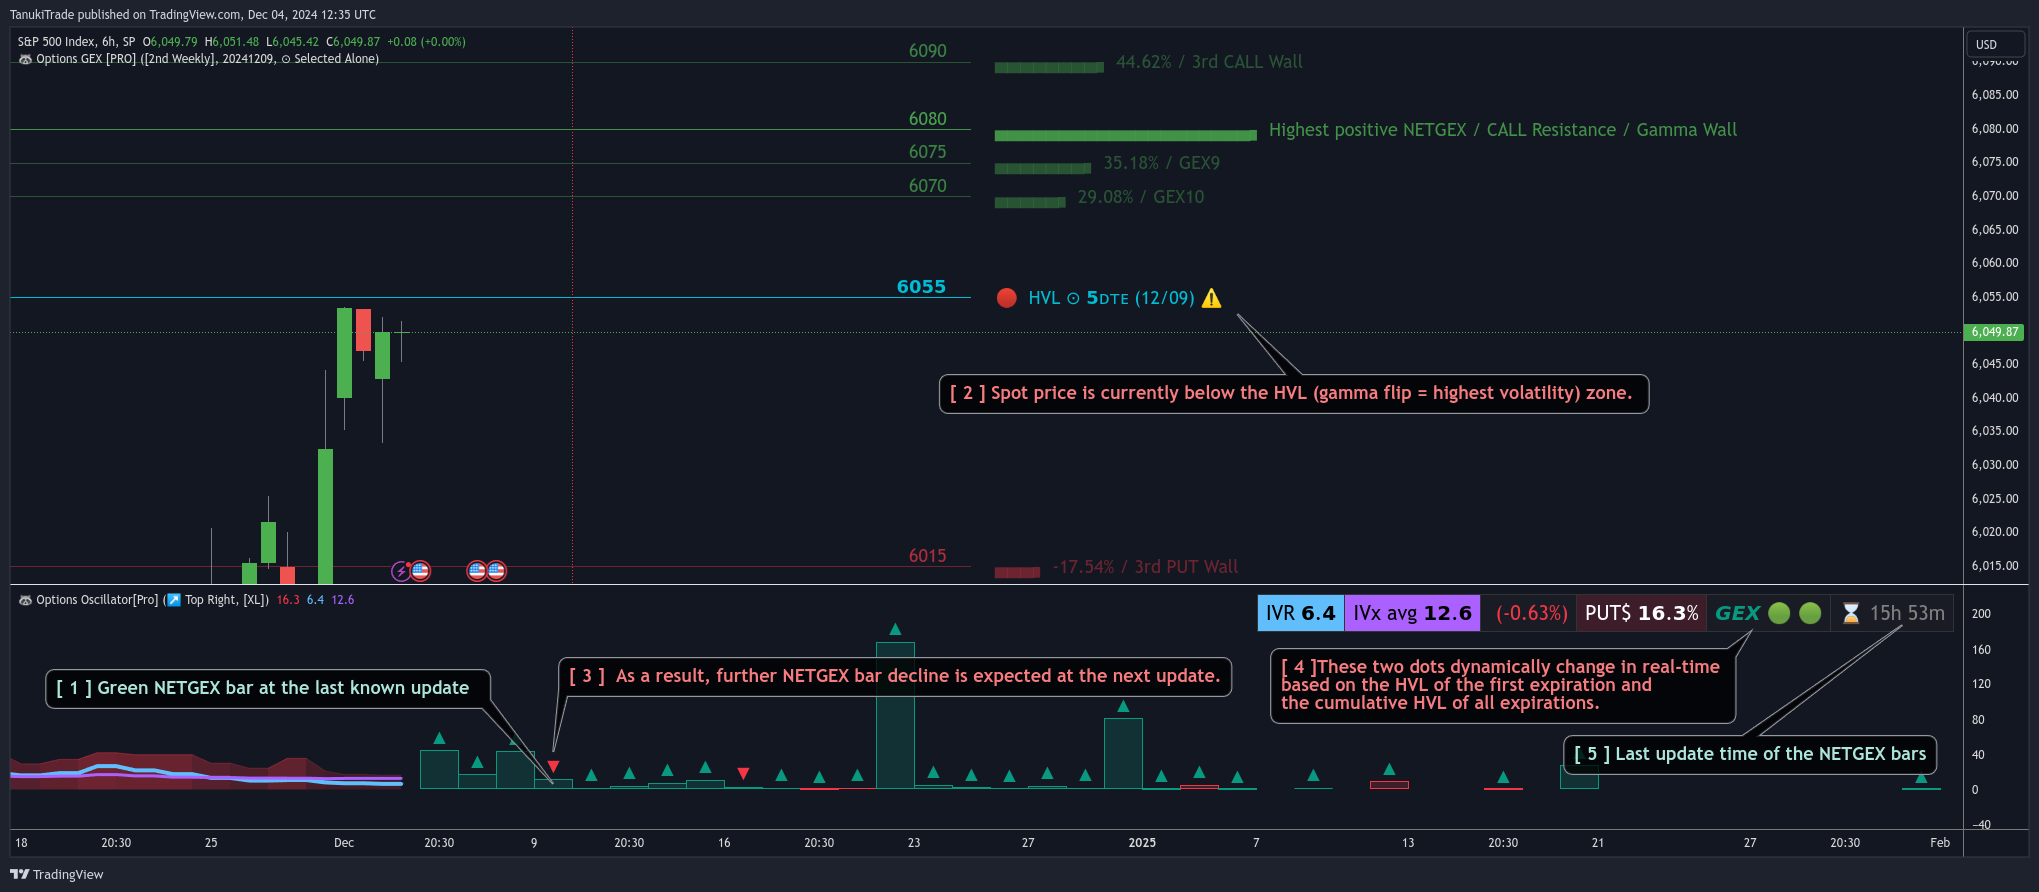Click the TradingView logo at bottom left

(57, 874)
